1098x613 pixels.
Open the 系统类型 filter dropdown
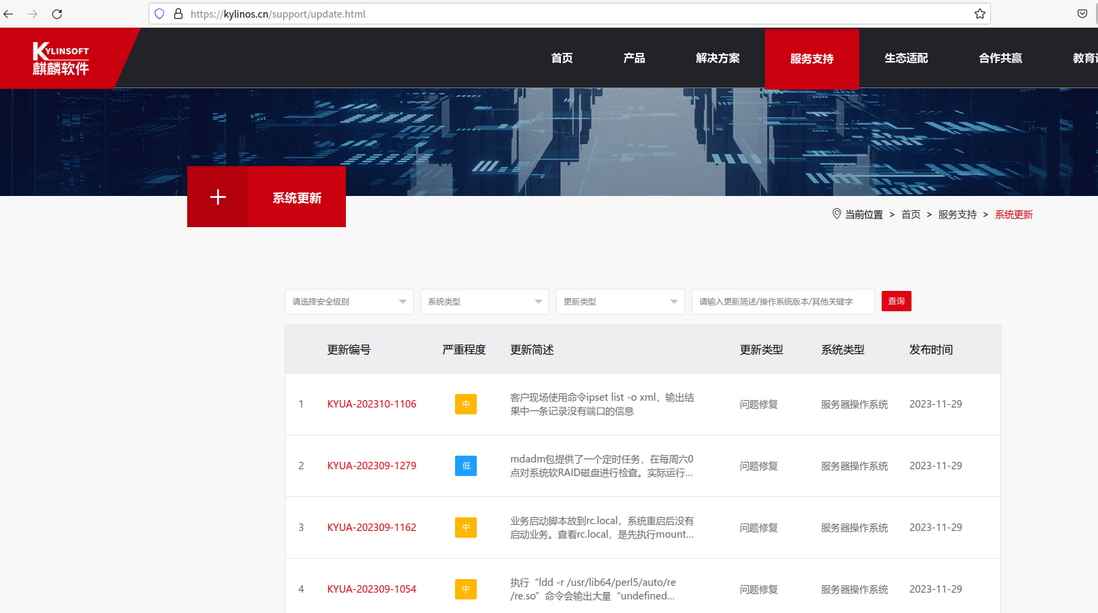(x=484, y=301)
